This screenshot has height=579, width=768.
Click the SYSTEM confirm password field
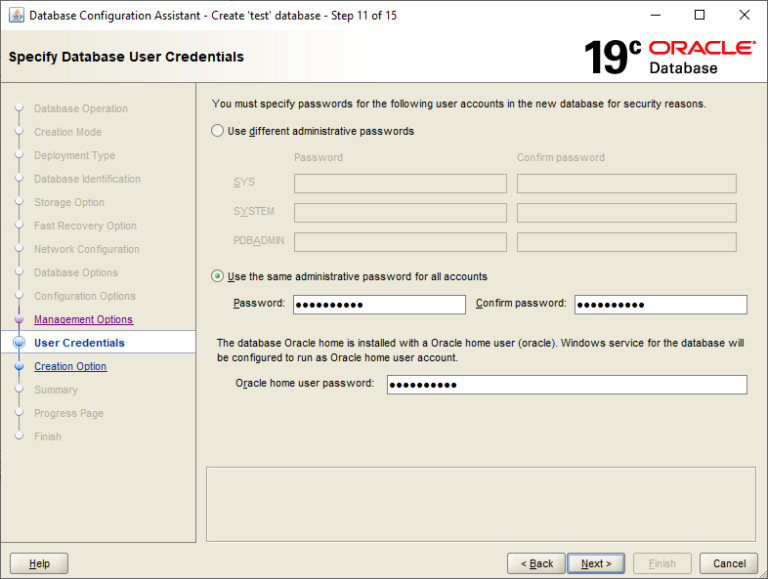(626, 213)
